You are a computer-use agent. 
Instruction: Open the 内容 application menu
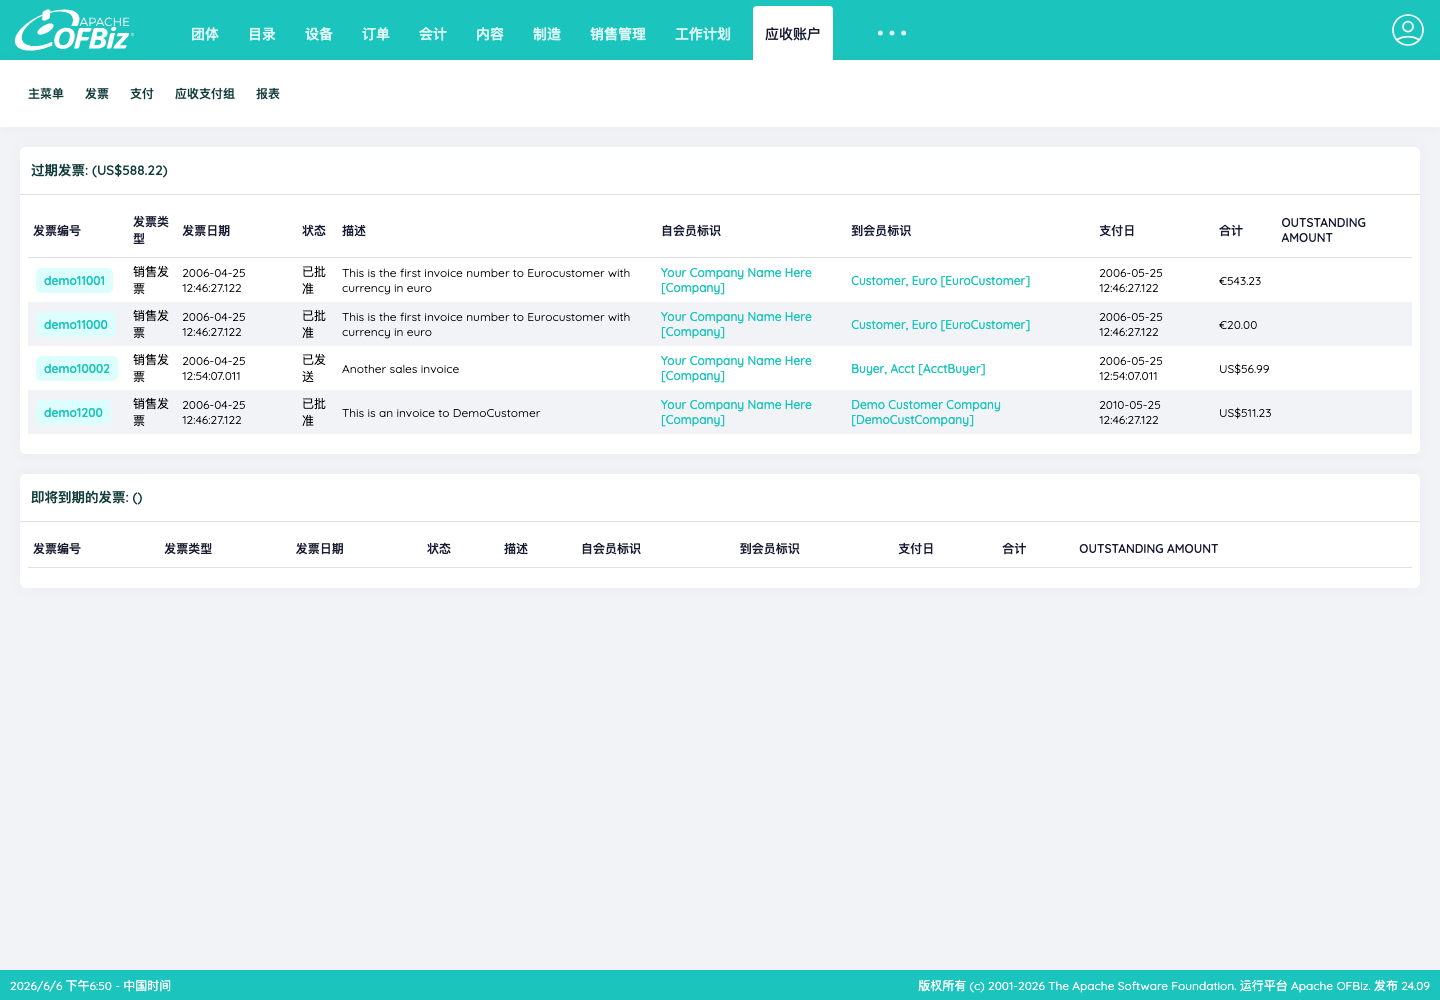pos(490,34)
